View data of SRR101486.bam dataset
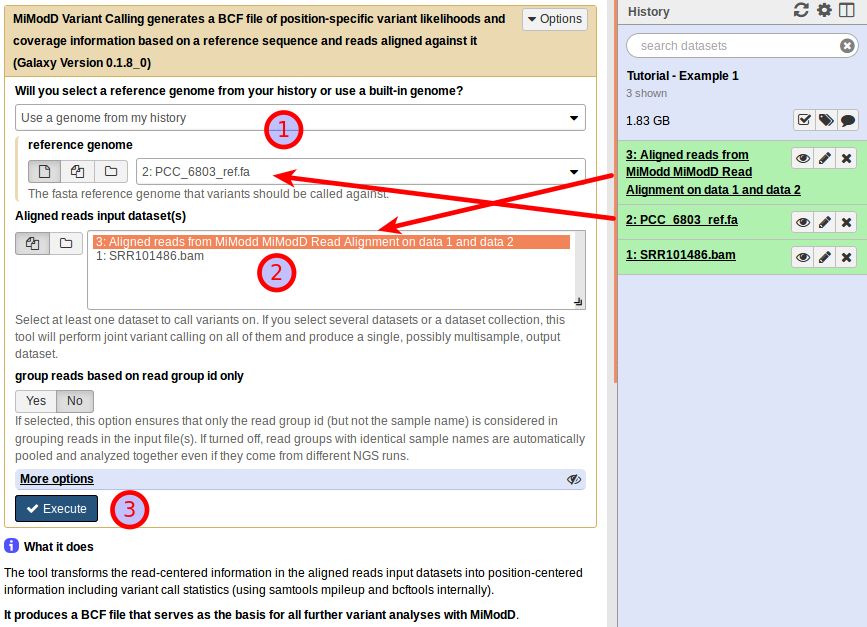The height and width of the screenshot is (627, 867). click(803, 257)
